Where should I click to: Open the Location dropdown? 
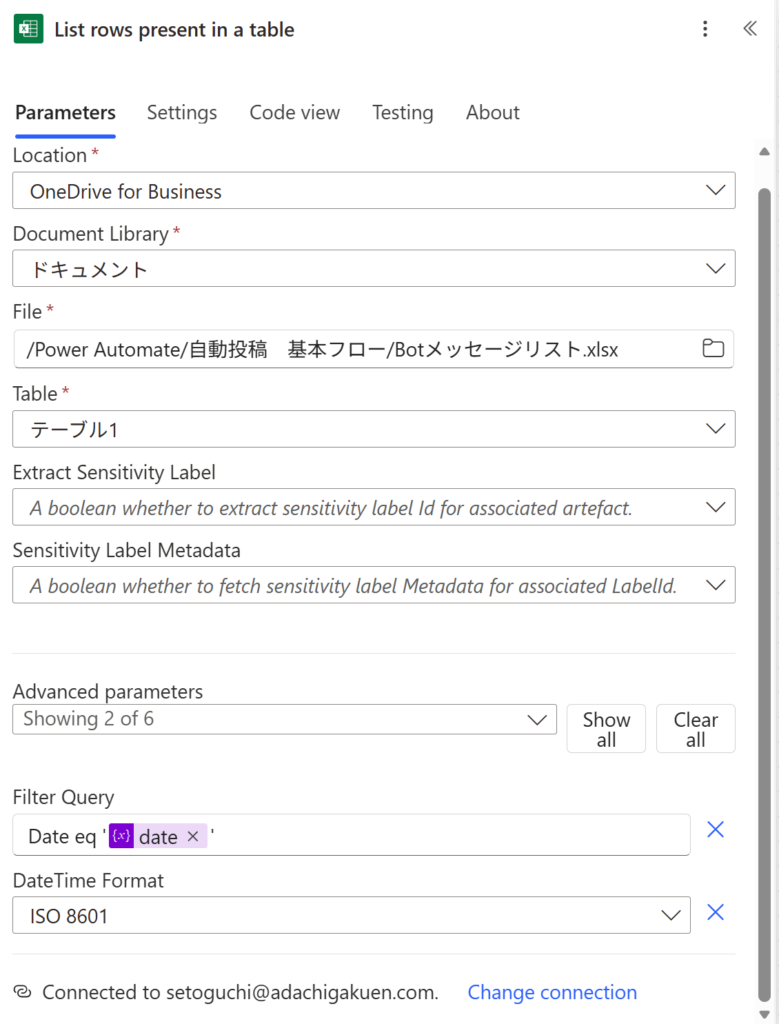point(714,190)
